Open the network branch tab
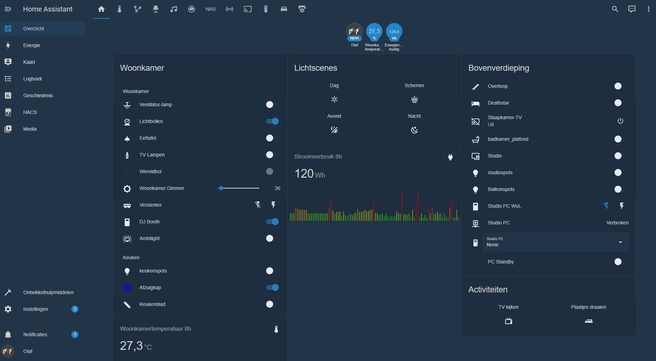Image resolution: width=656 pixels, height=361 pixels. (137, 9)
